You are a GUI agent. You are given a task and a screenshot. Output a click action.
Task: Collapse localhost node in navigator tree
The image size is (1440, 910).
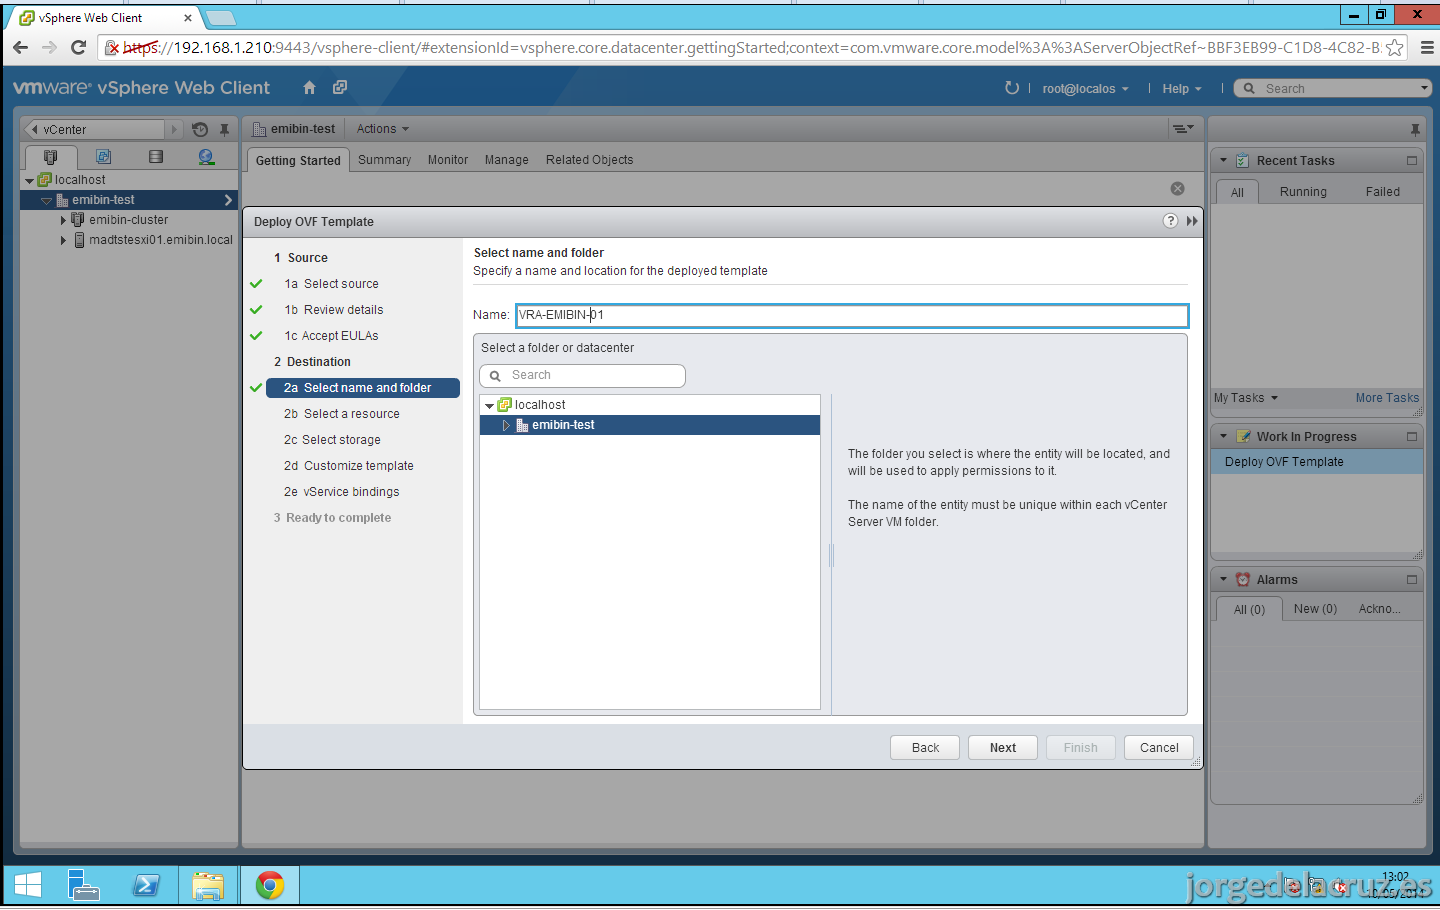click(x=29, y=181)
